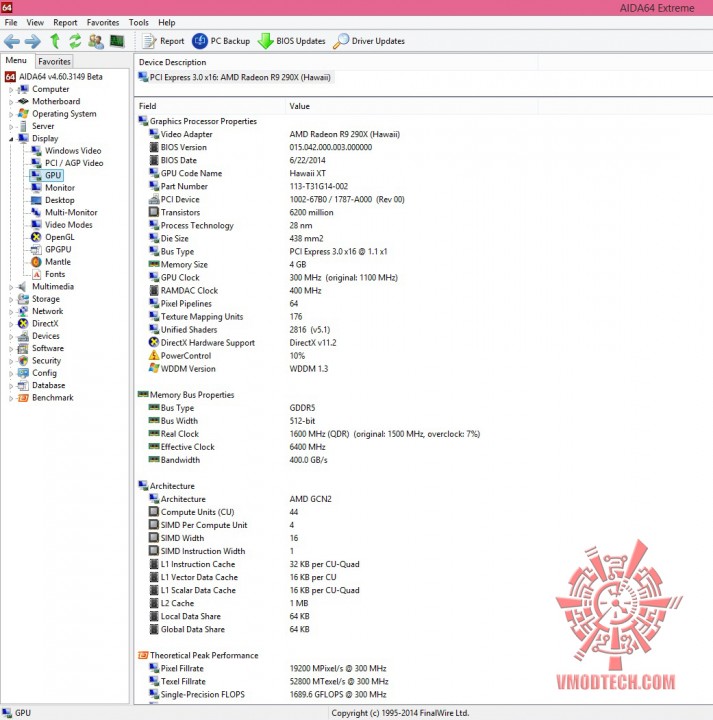Select the GPU tree item
713x720 pixels.
click(46, 175)
